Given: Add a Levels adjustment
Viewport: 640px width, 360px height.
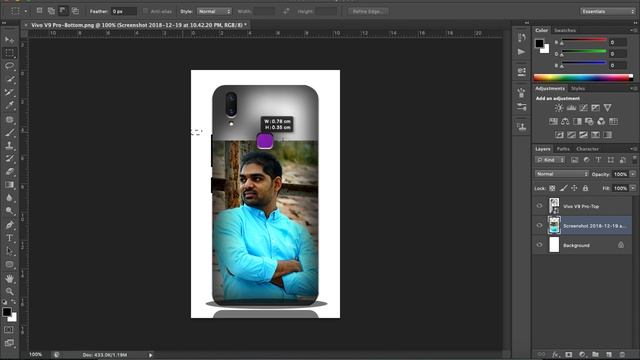Looking at the screenshot, I should pos(571,108).
